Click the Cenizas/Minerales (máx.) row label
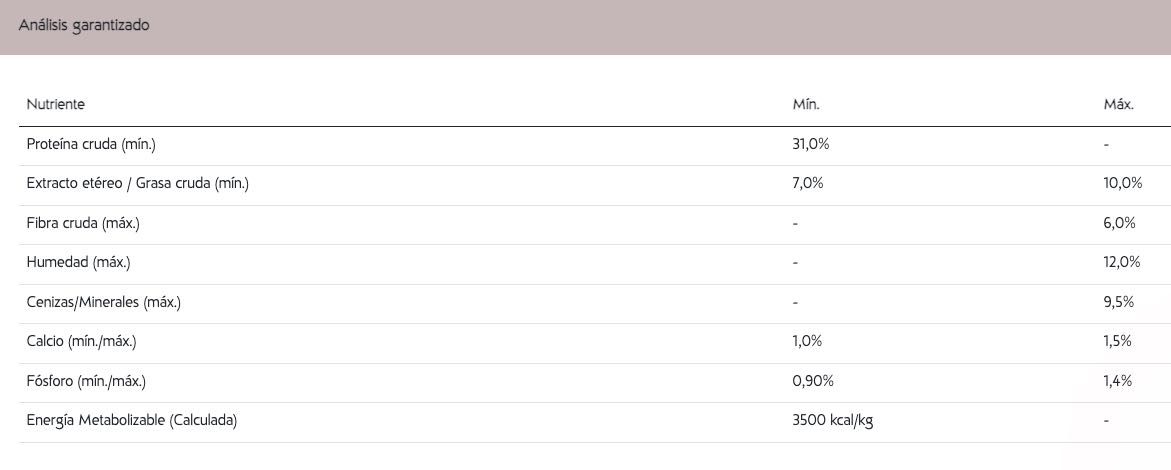This screenshot has height=470, width=1171. click(104, 303)
